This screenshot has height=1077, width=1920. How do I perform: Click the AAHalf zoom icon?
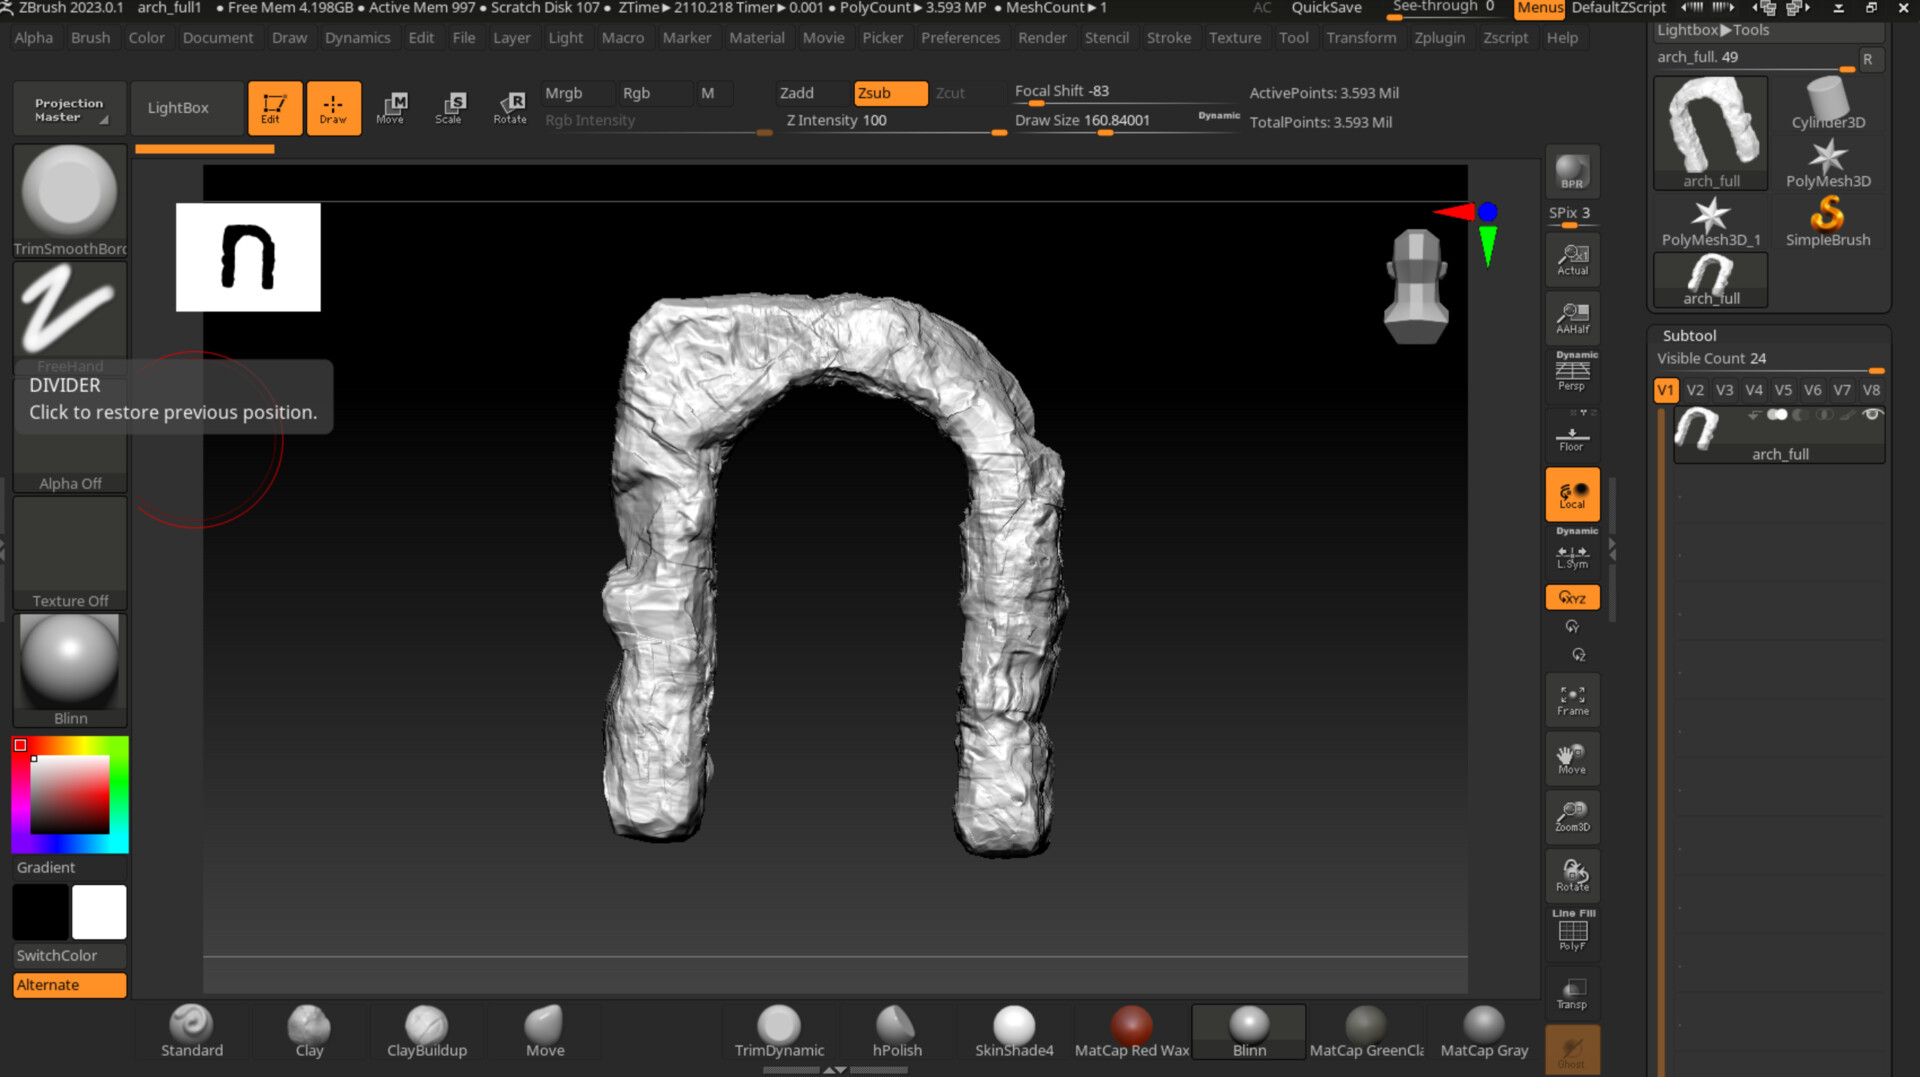(x=1572, y=319)
